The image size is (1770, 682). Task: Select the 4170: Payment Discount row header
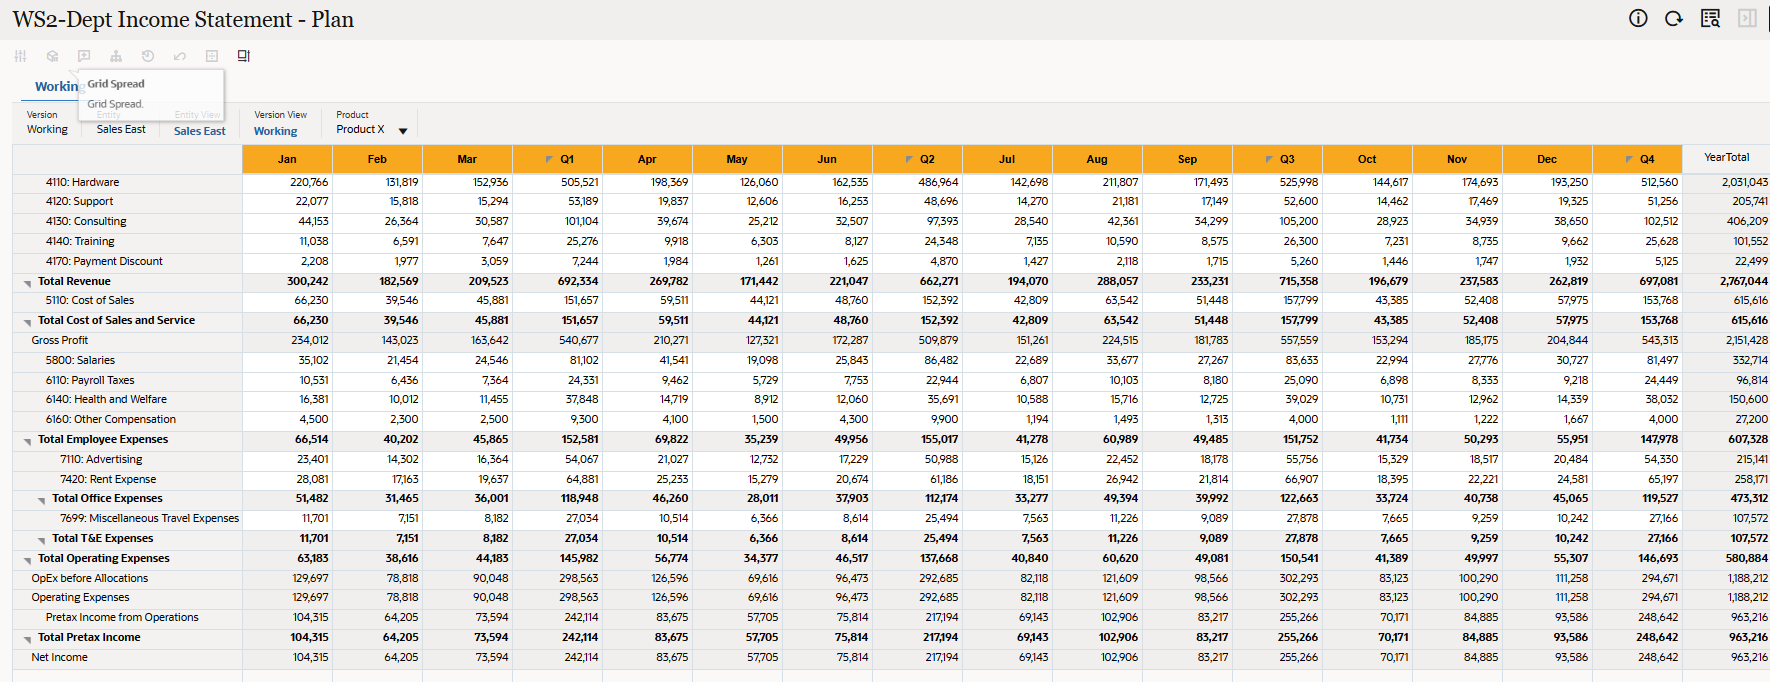127,261
